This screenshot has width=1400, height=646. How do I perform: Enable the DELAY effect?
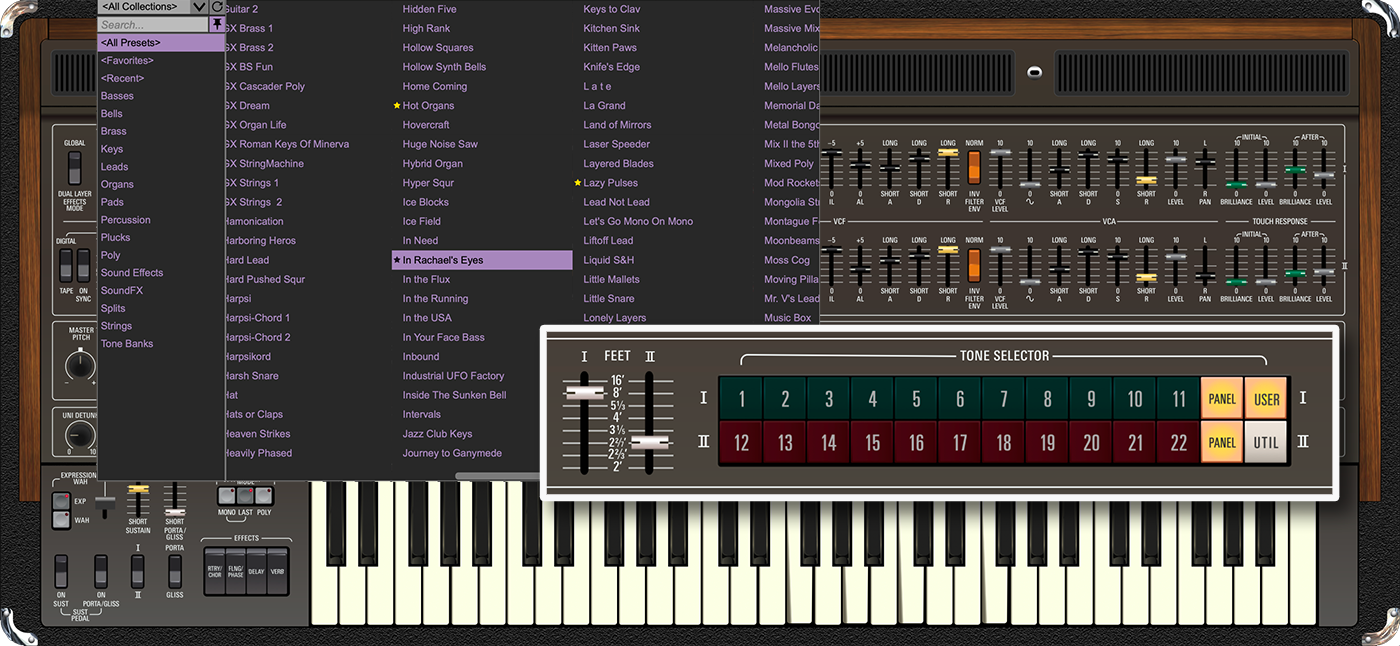(256, 570)
